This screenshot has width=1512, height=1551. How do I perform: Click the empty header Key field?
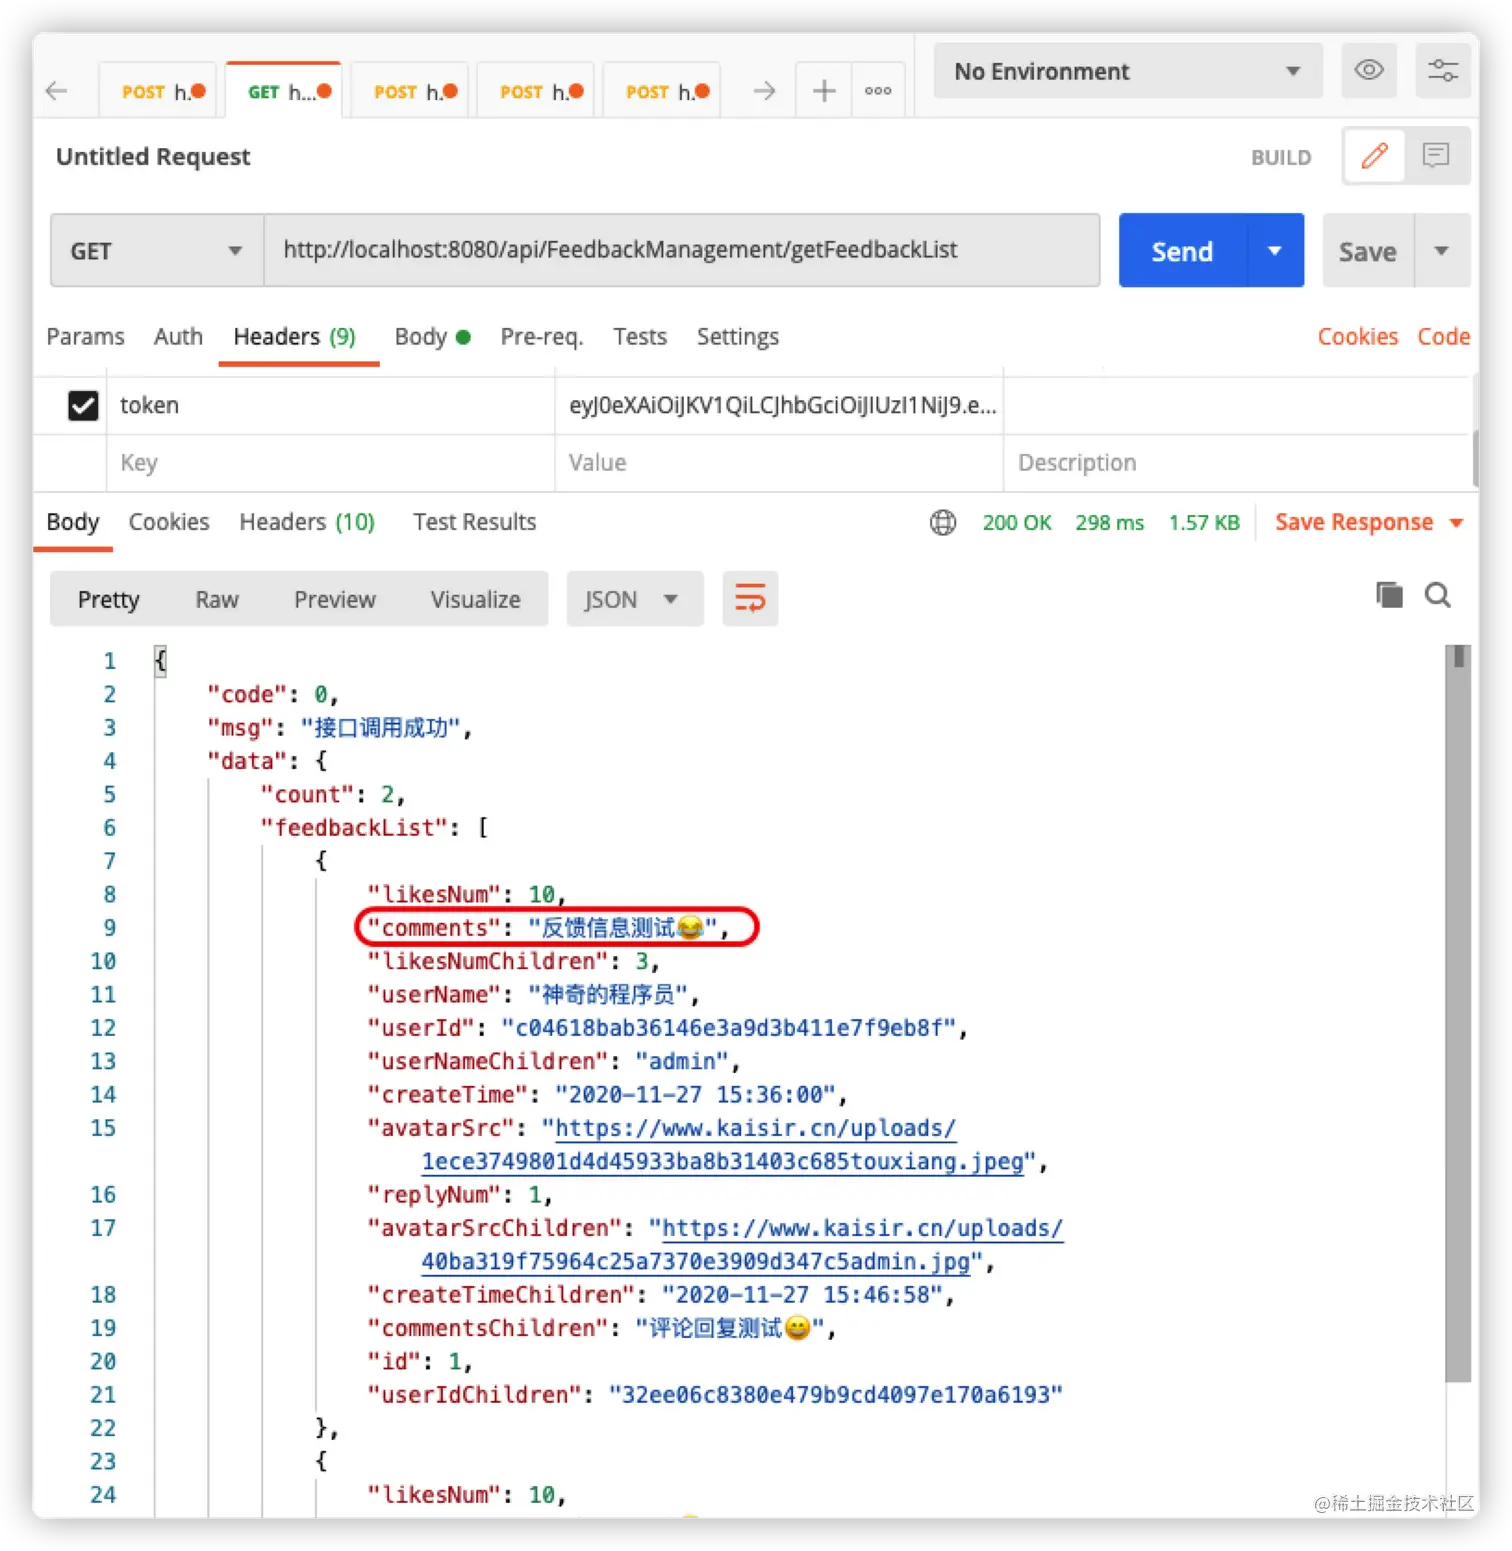(x=330, y=463)
